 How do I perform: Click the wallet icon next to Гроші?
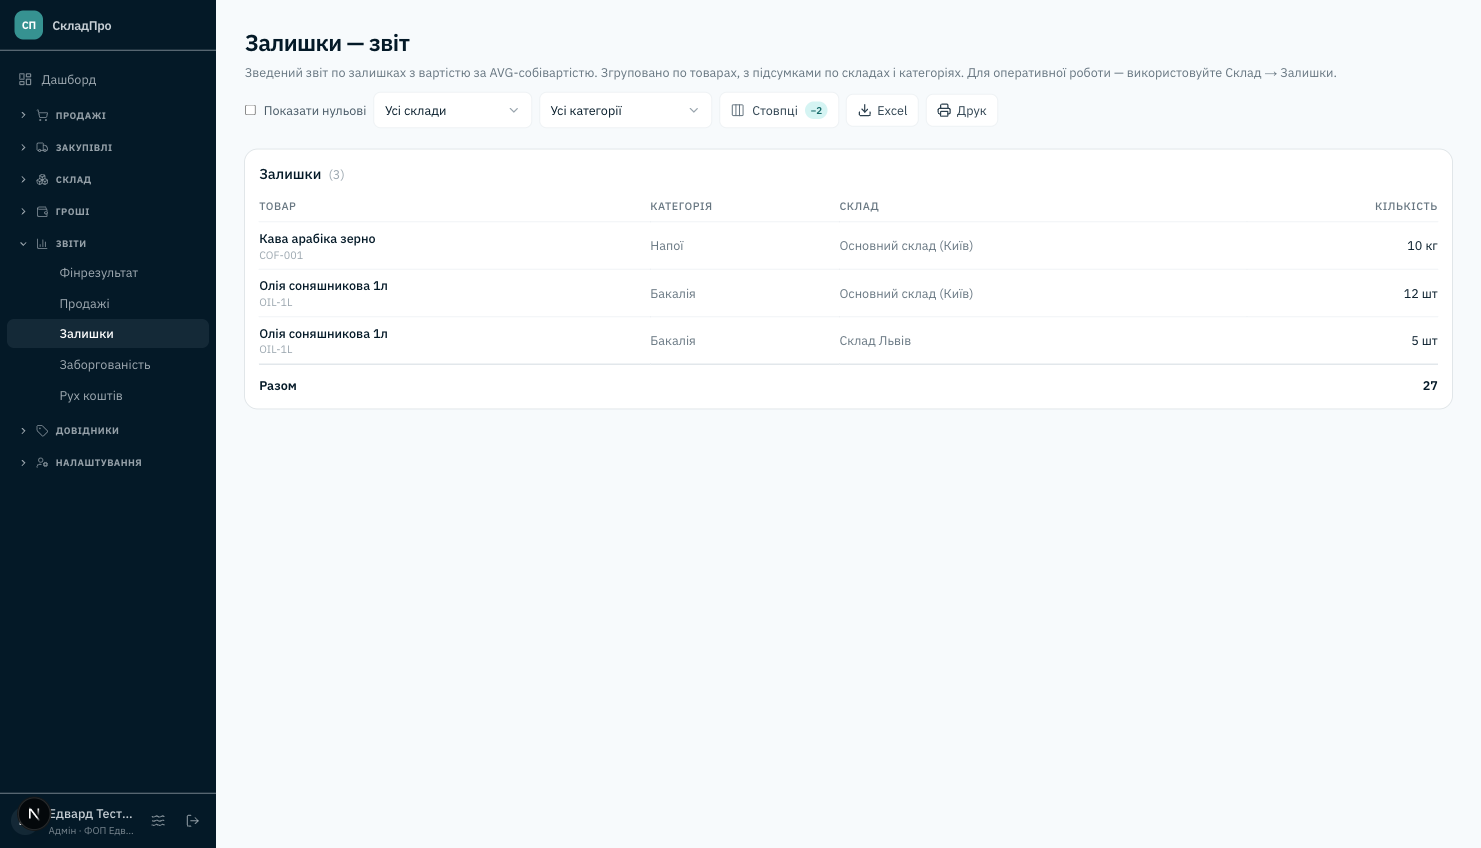click(x=42, y=211)
